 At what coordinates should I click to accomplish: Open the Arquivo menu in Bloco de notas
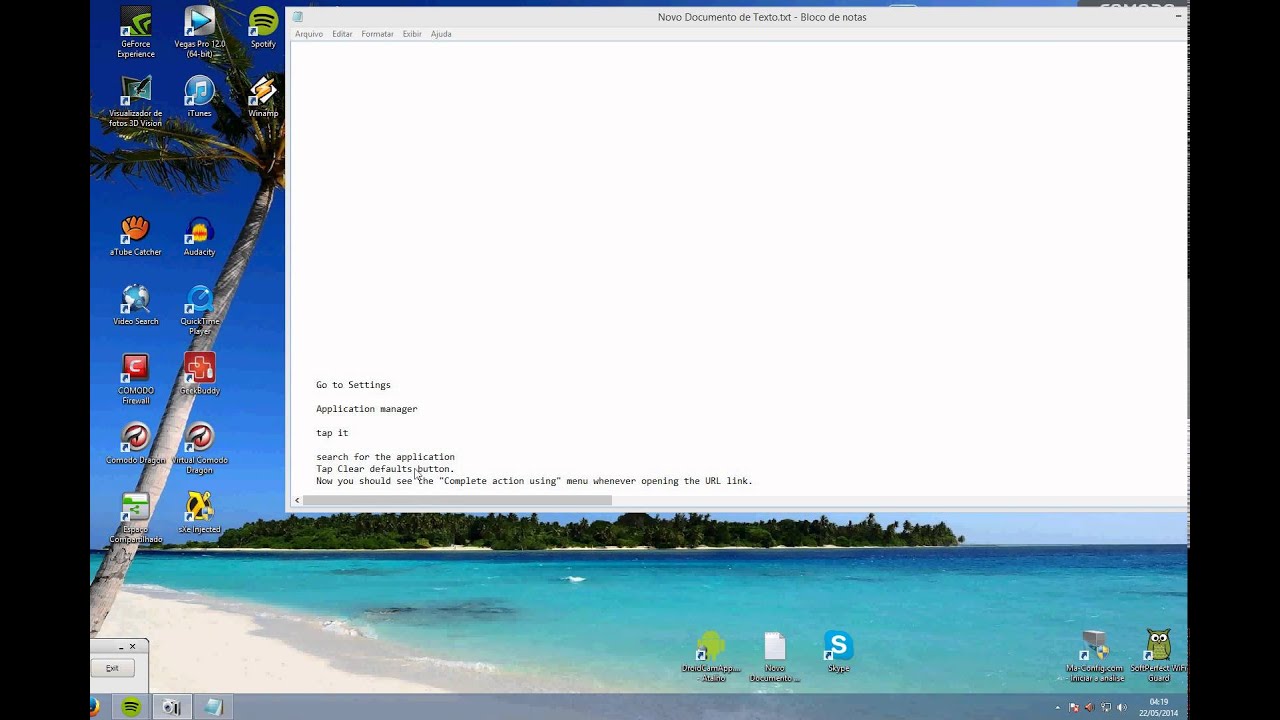pyautogui.click(x=308, y=34)
